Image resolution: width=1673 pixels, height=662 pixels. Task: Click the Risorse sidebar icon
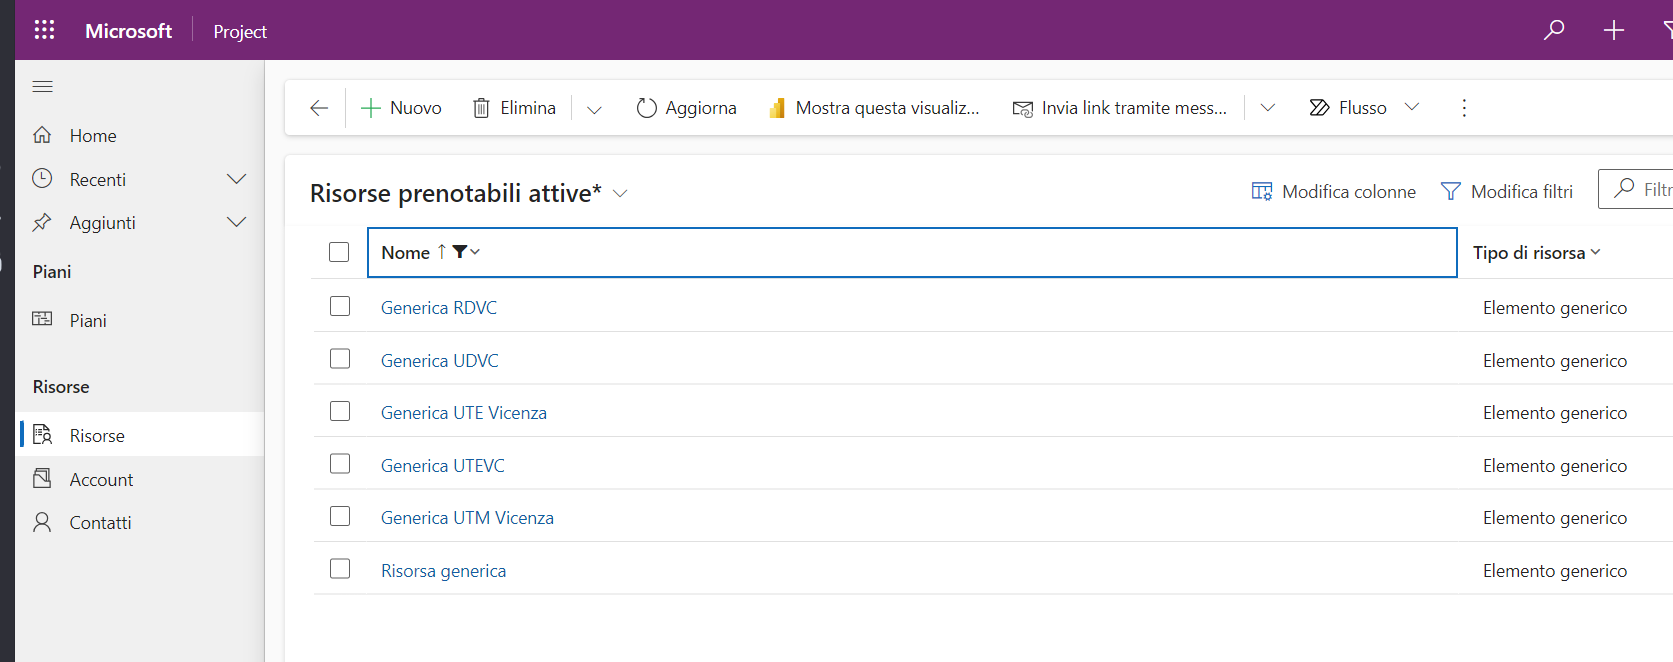[42, 434]
